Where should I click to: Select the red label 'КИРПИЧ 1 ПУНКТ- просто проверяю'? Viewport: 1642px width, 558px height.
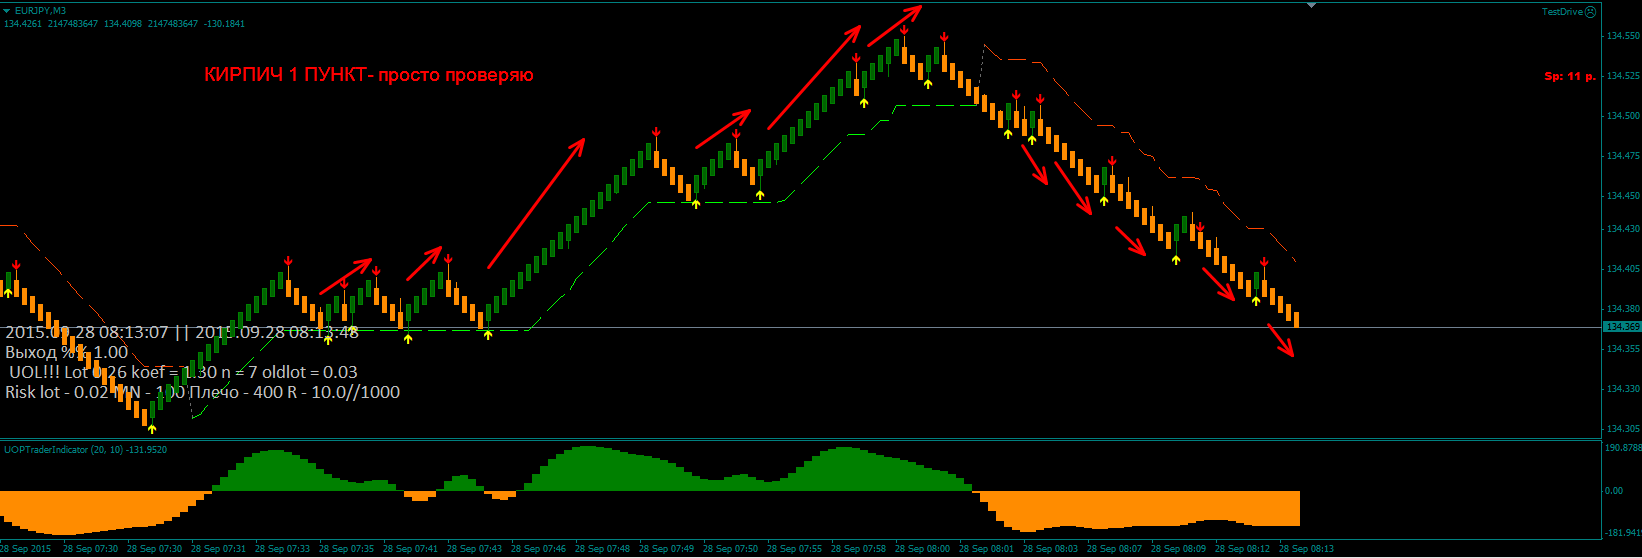coord(369,75)
